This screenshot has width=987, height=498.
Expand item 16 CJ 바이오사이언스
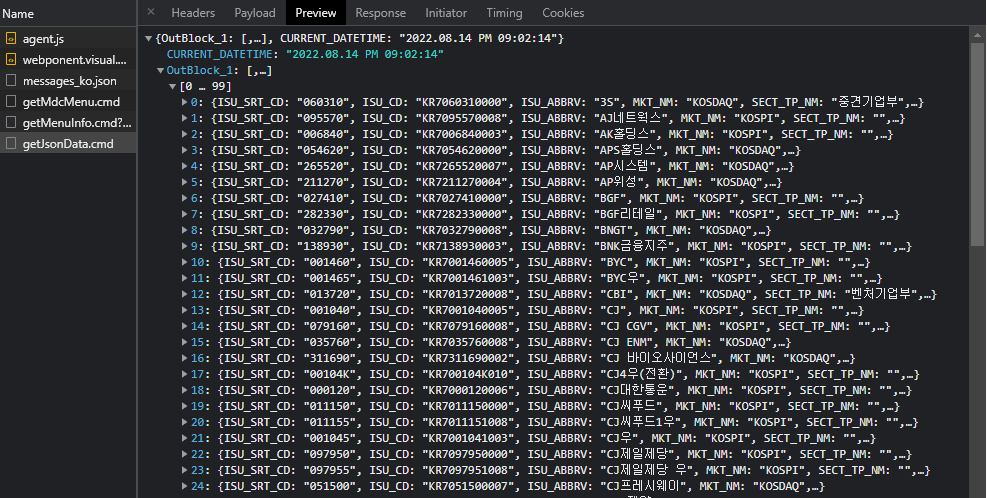pyautogui.click(x=184, y=358)
